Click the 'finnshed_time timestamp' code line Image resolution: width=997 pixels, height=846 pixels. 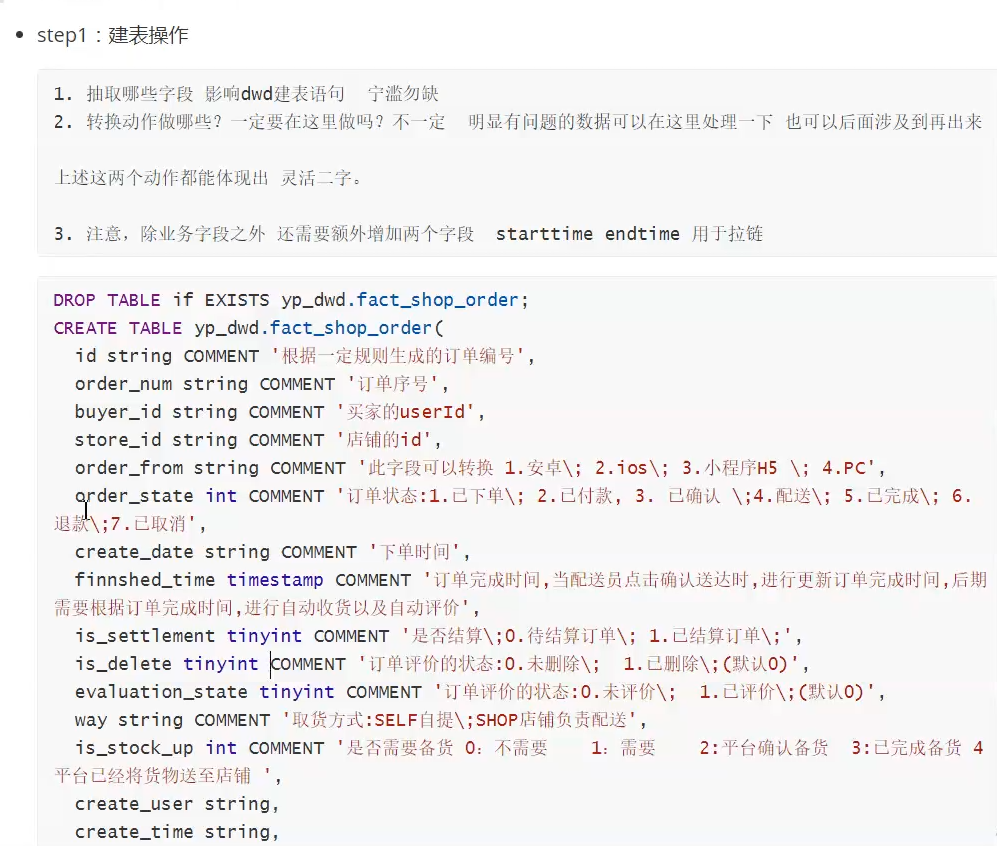[530, 580]
